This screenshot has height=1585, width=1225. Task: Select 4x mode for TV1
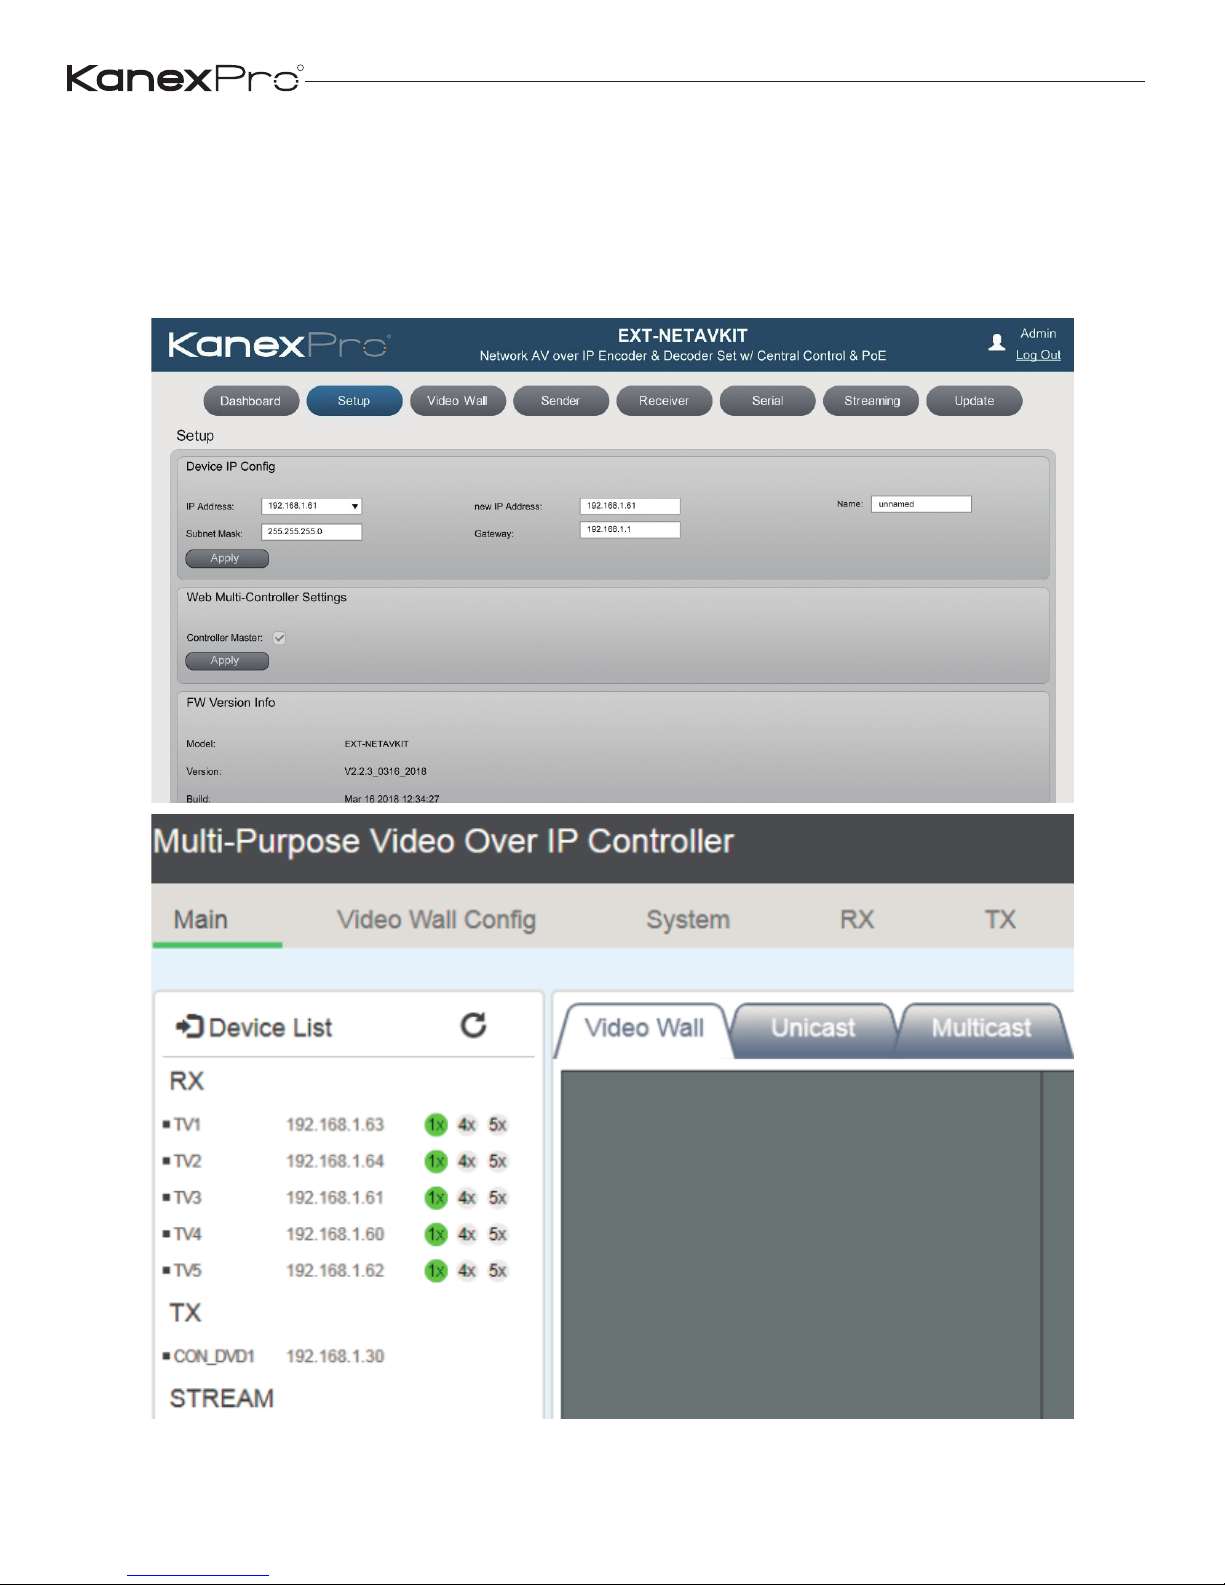[x=467, y=1125]
